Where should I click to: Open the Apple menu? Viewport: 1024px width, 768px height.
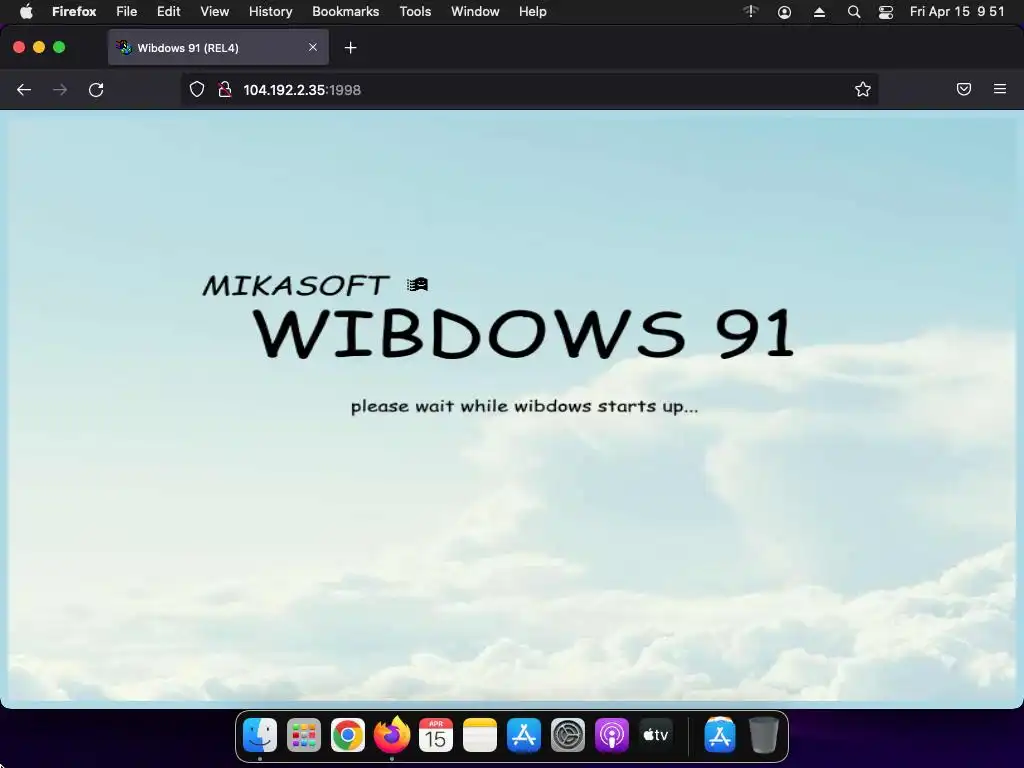pyautogui.click(x=26, y=12)
